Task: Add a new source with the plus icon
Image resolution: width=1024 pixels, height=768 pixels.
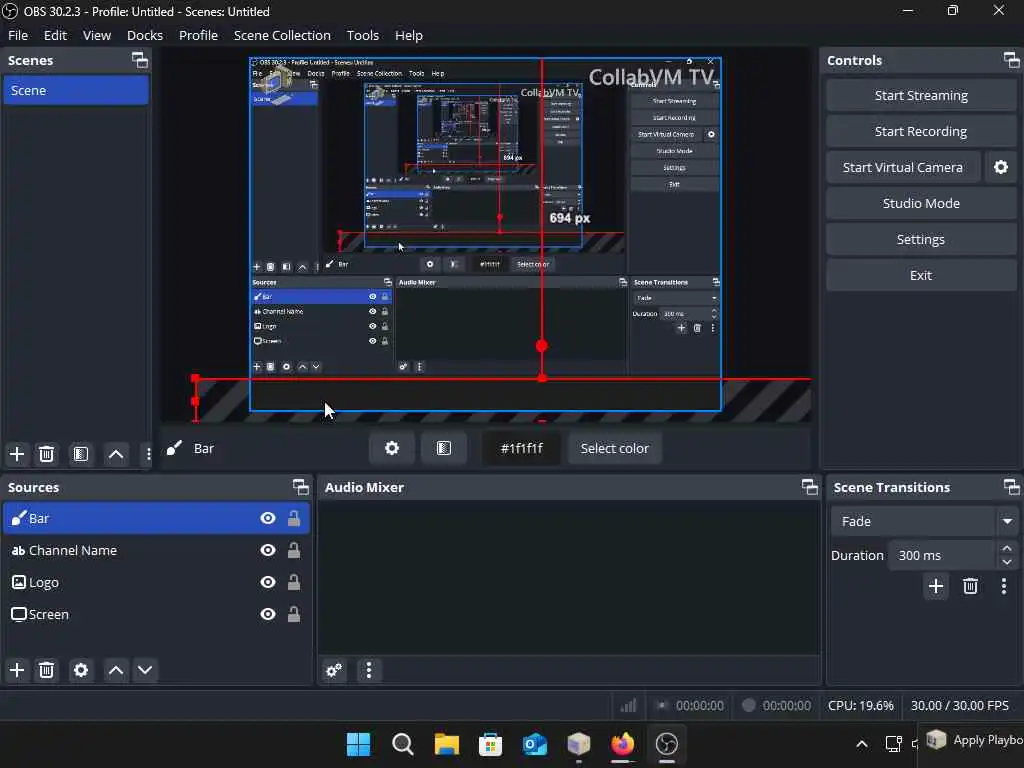Action: [x=17, y=670]
